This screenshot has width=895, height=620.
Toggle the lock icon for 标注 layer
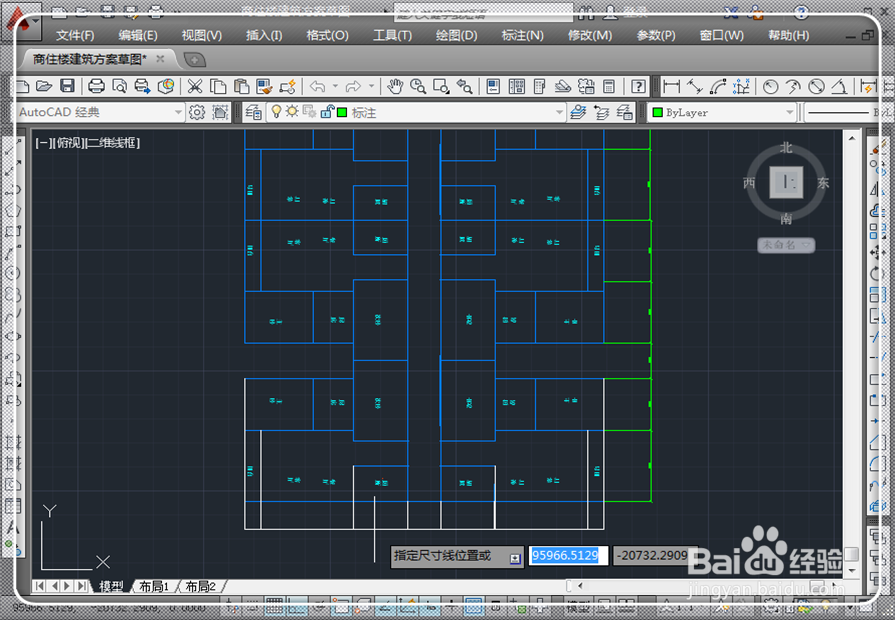click(326, 112)
